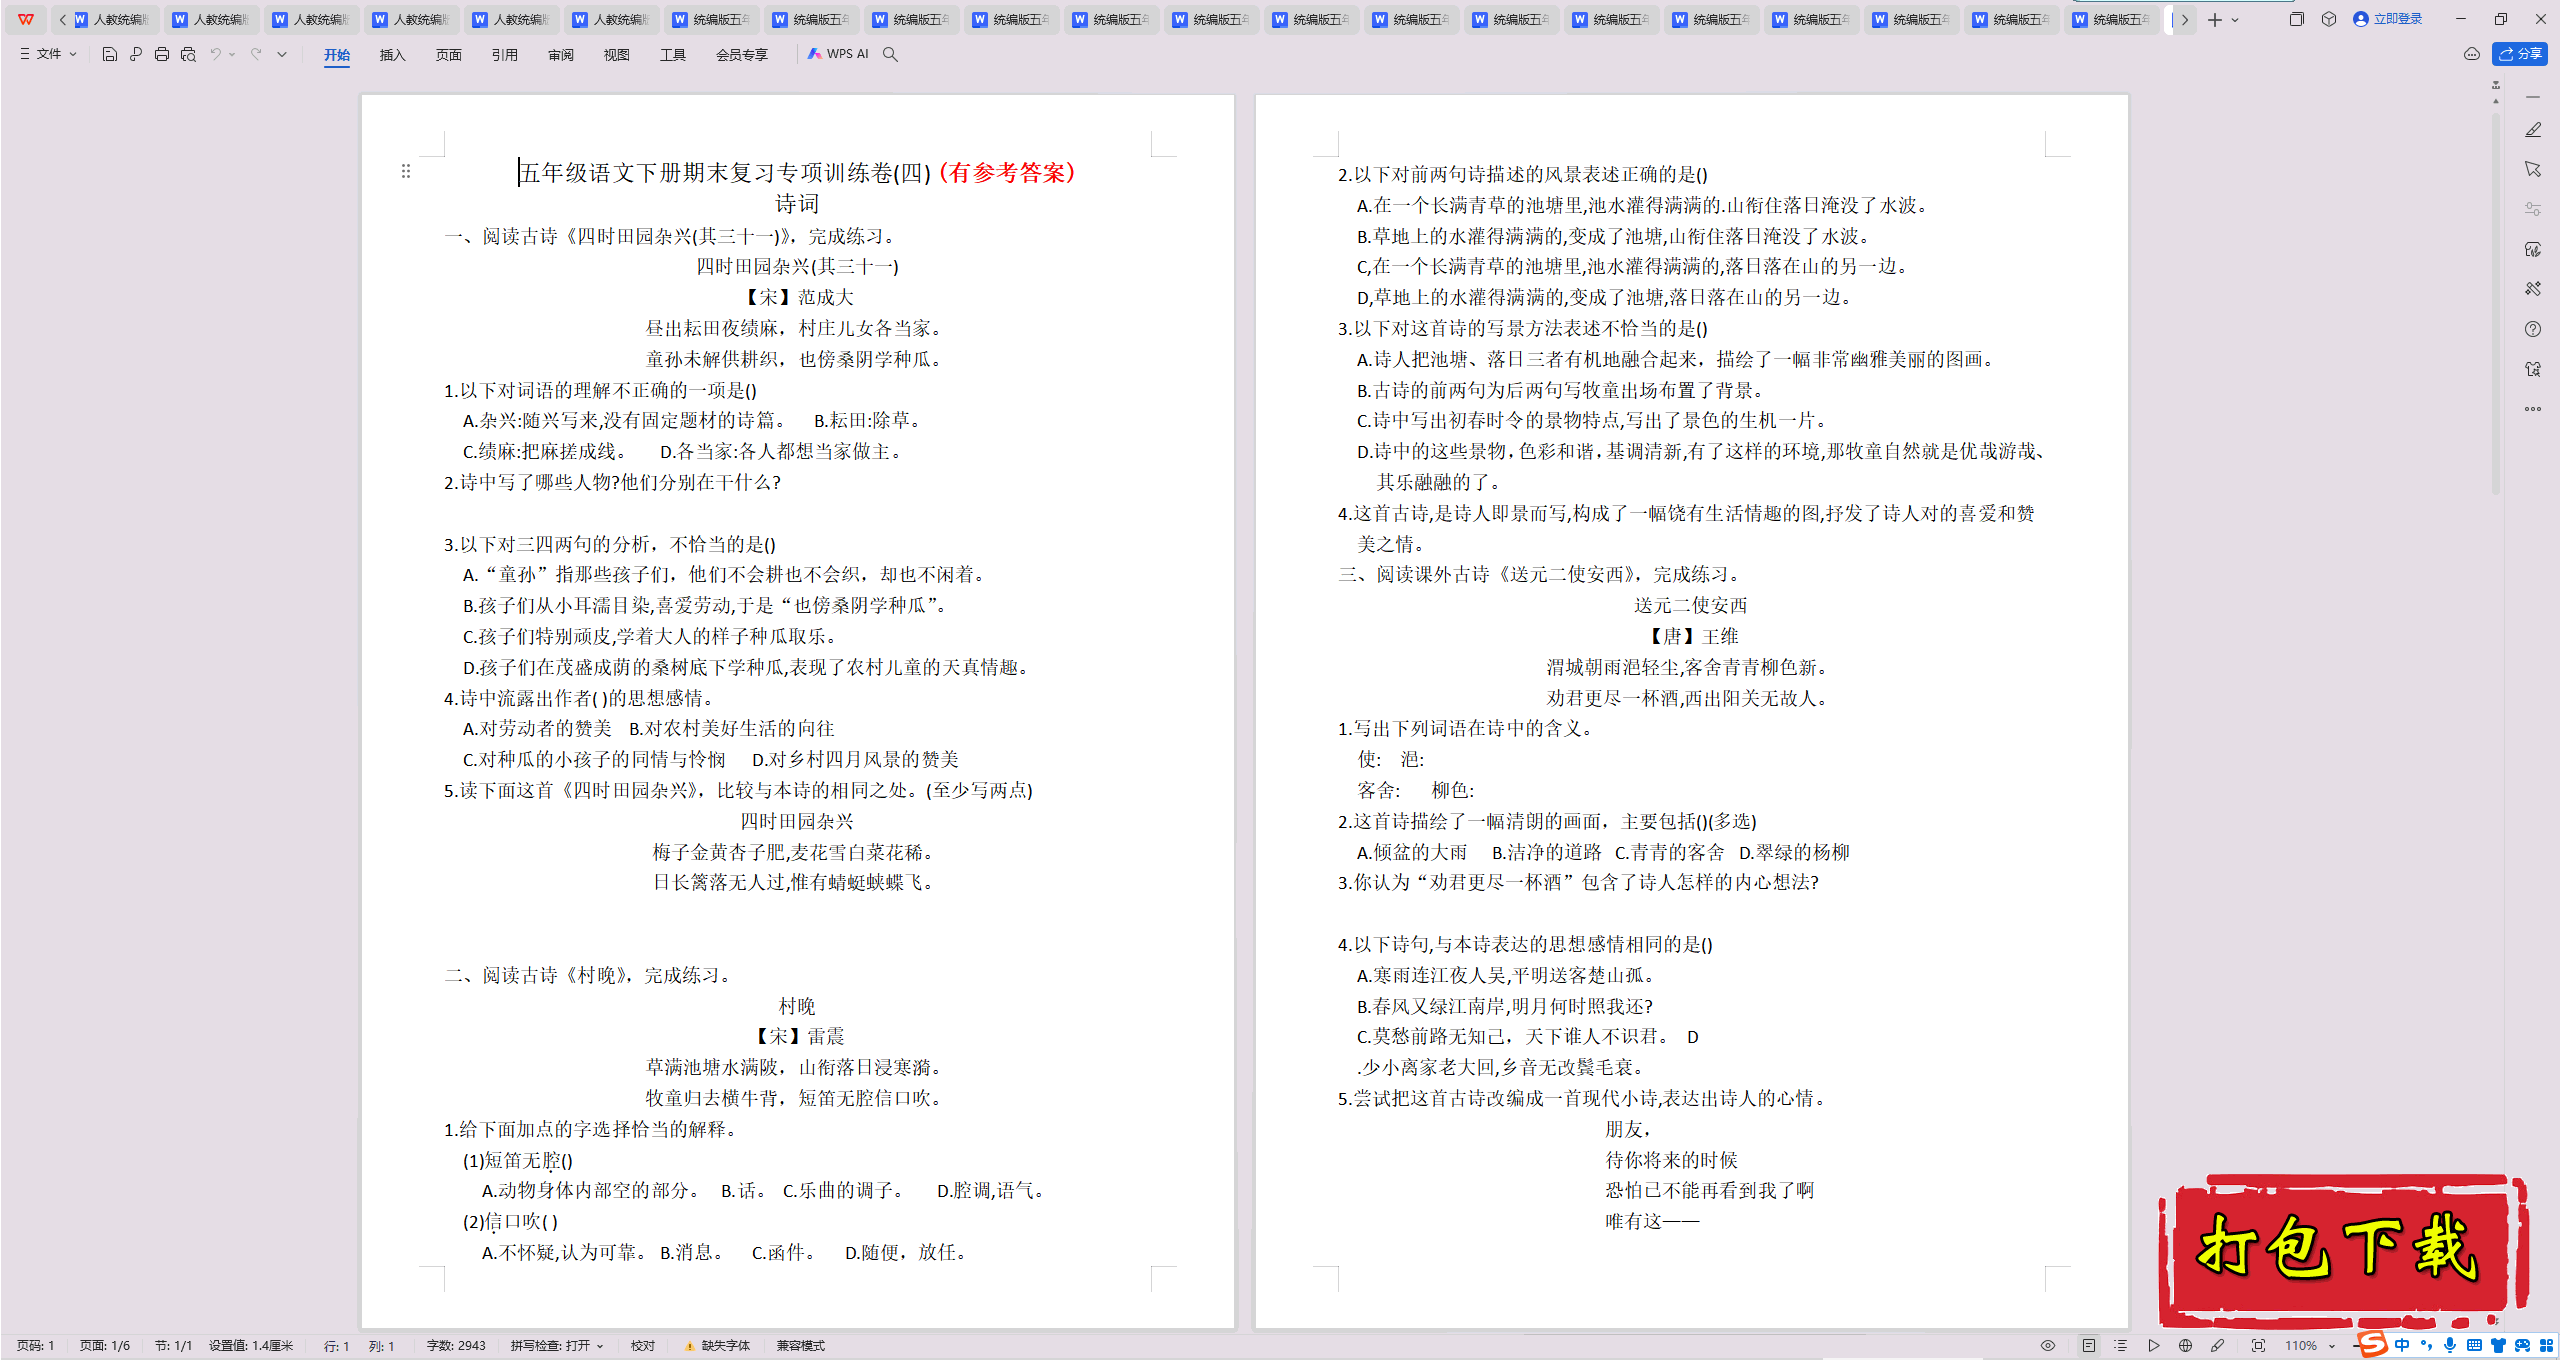The width and height of the screenshot is (2560, 1360).
Task: Click 兼容模式 in the status bar
Action: (801, 1346)
